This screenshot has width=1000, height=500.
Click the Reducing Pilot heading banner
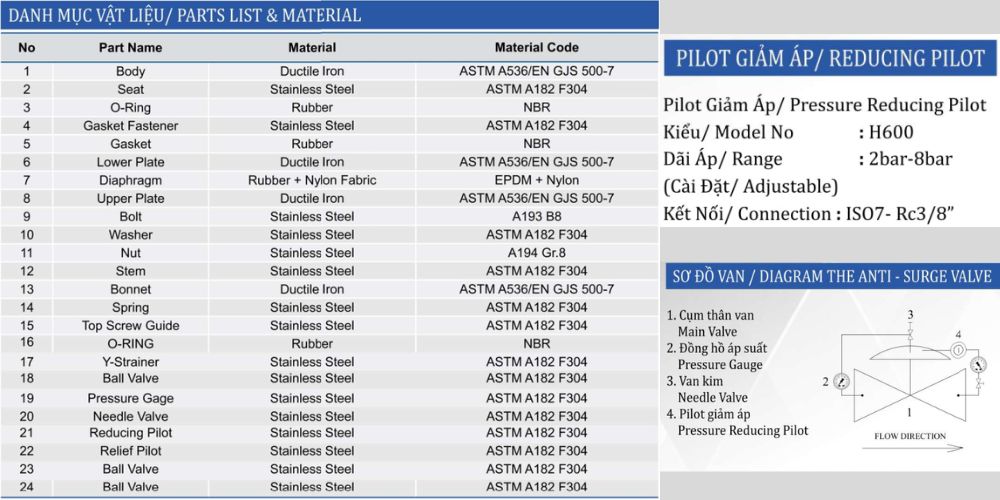tap(830, 58)
